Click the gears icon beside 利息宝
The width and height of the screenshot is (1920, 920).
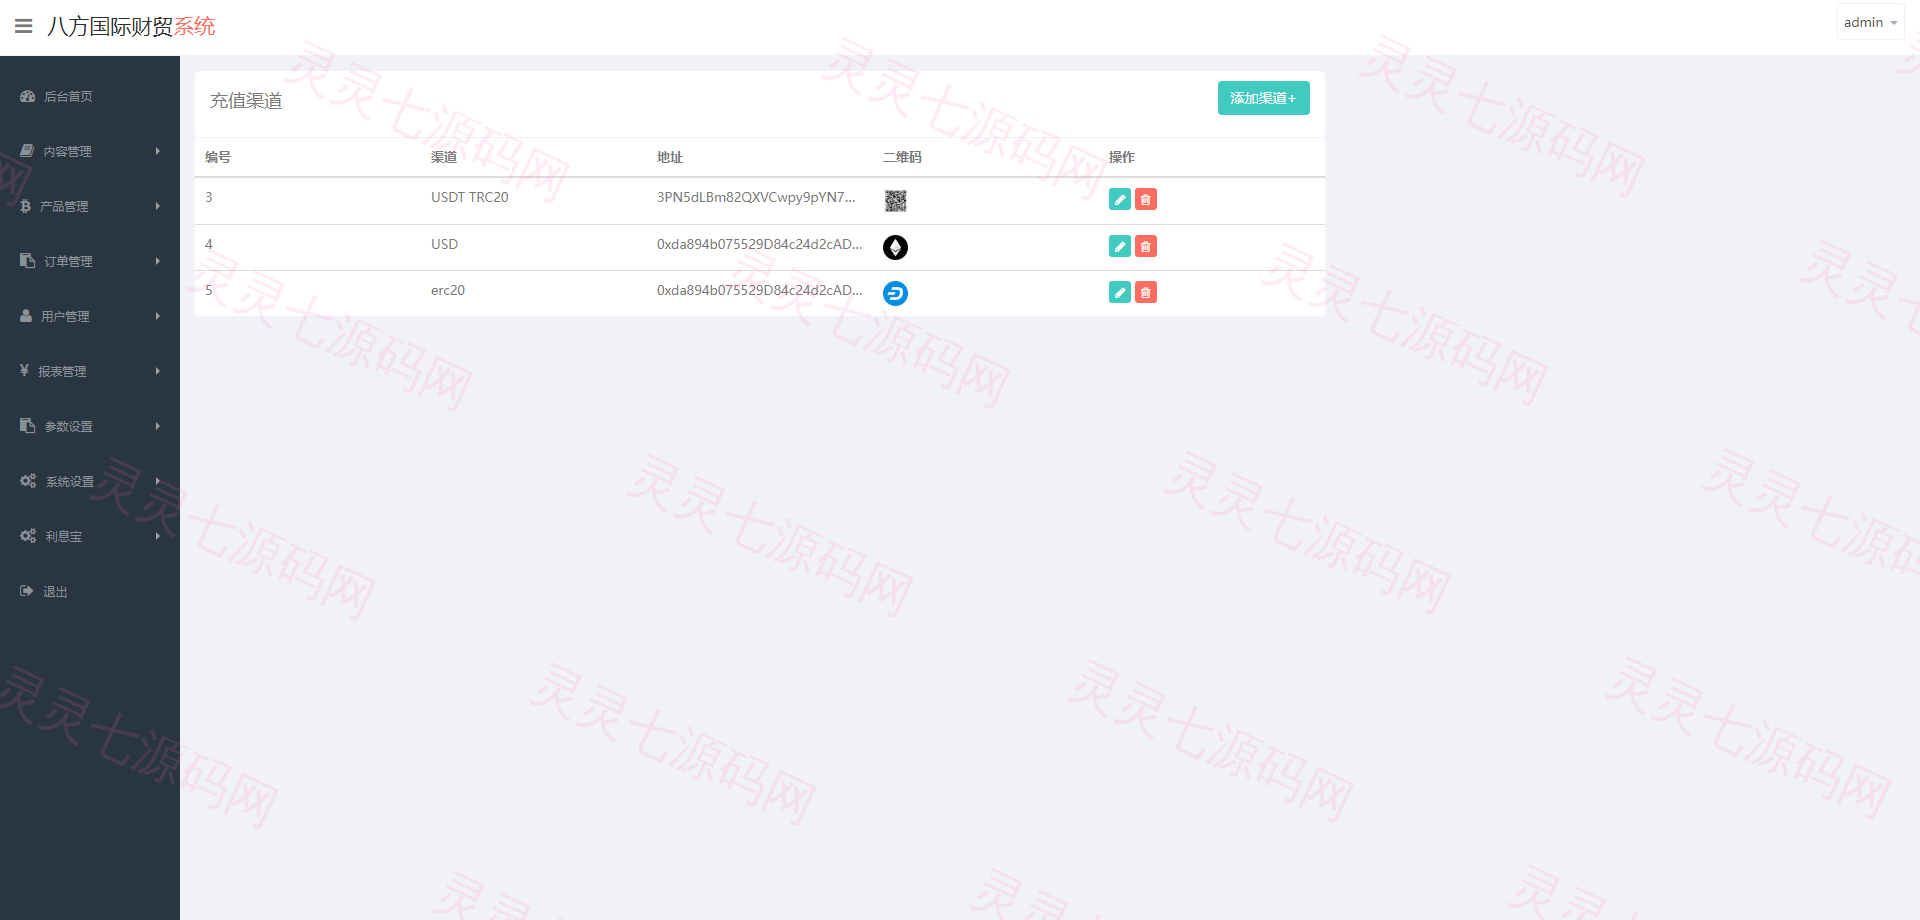click(x=28, y=536)
